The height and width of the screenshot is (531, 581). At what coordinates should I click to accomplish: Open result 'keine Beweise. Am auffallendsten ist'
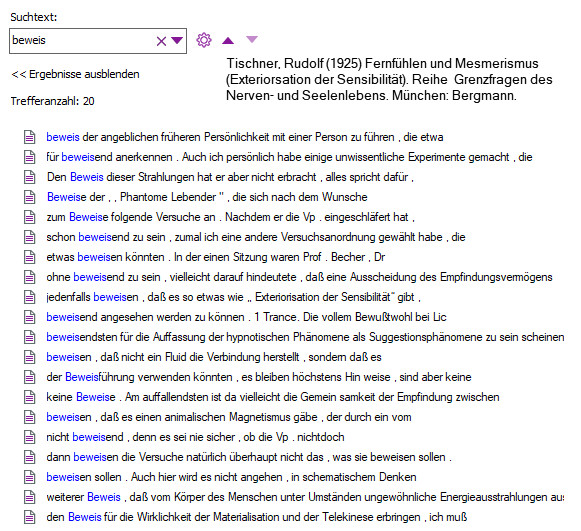tap(273, 397)
